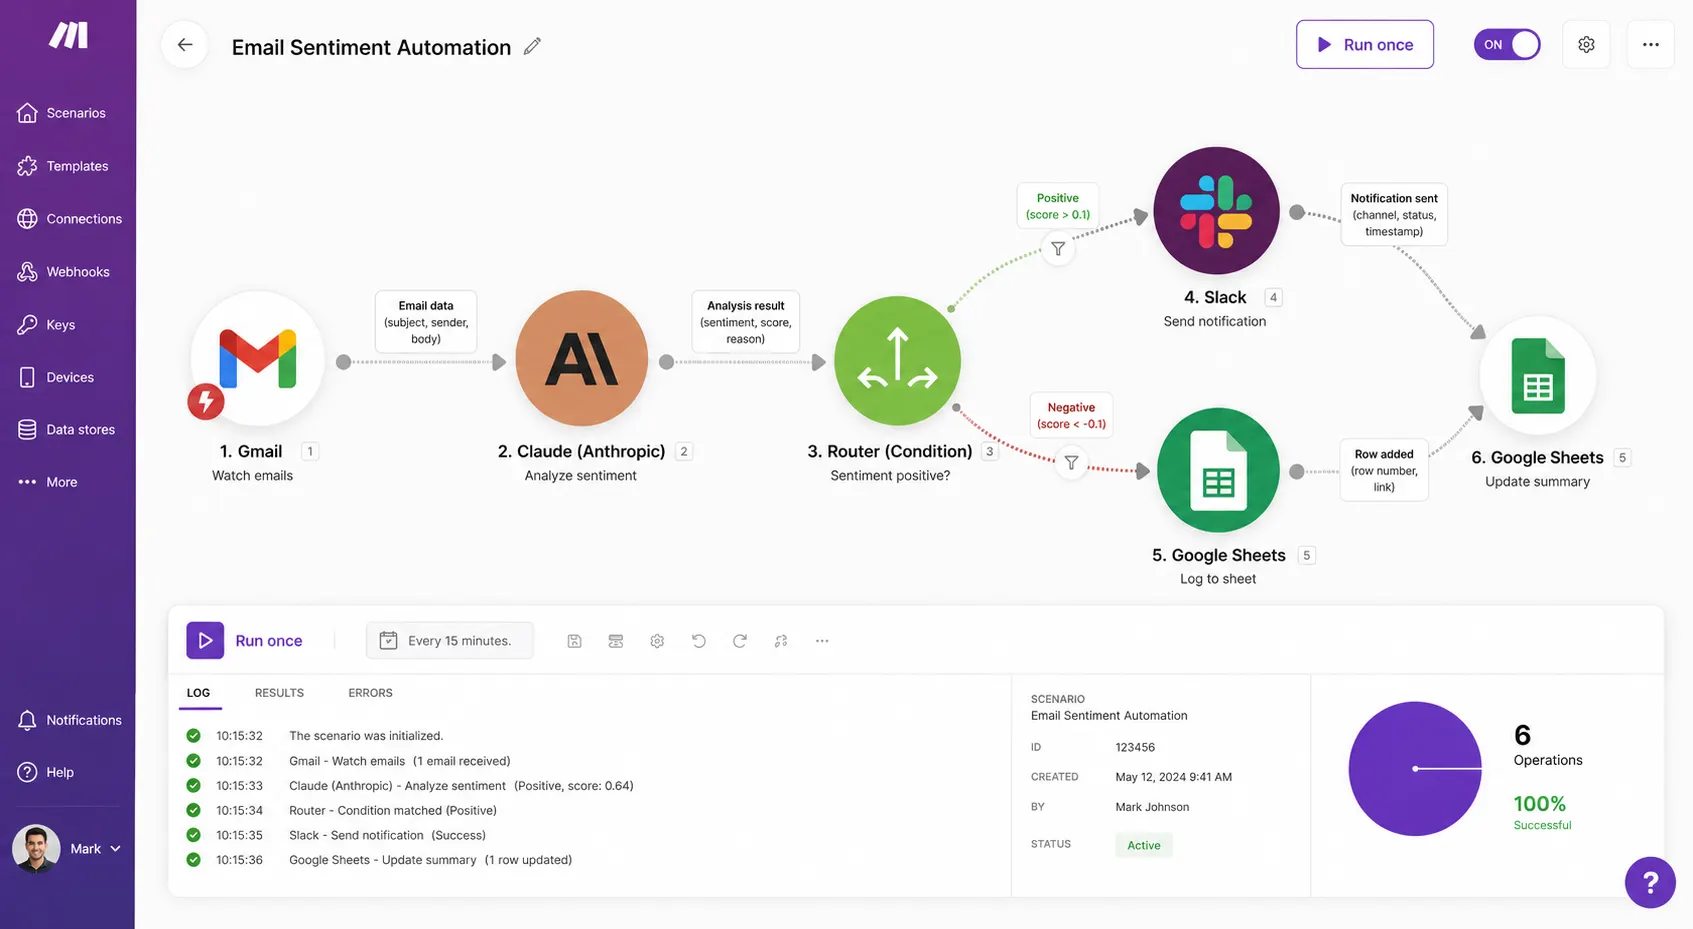Go back with the arrow button
Screen dimensions: 1693x929
185,45
